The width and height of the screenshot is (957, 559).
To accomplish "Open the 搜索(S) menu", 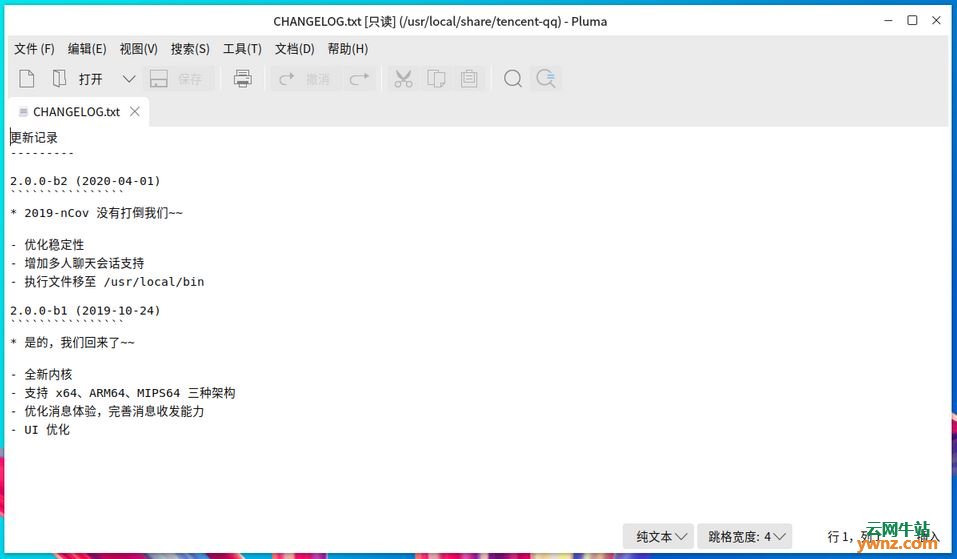I will [x=190, y=49].
